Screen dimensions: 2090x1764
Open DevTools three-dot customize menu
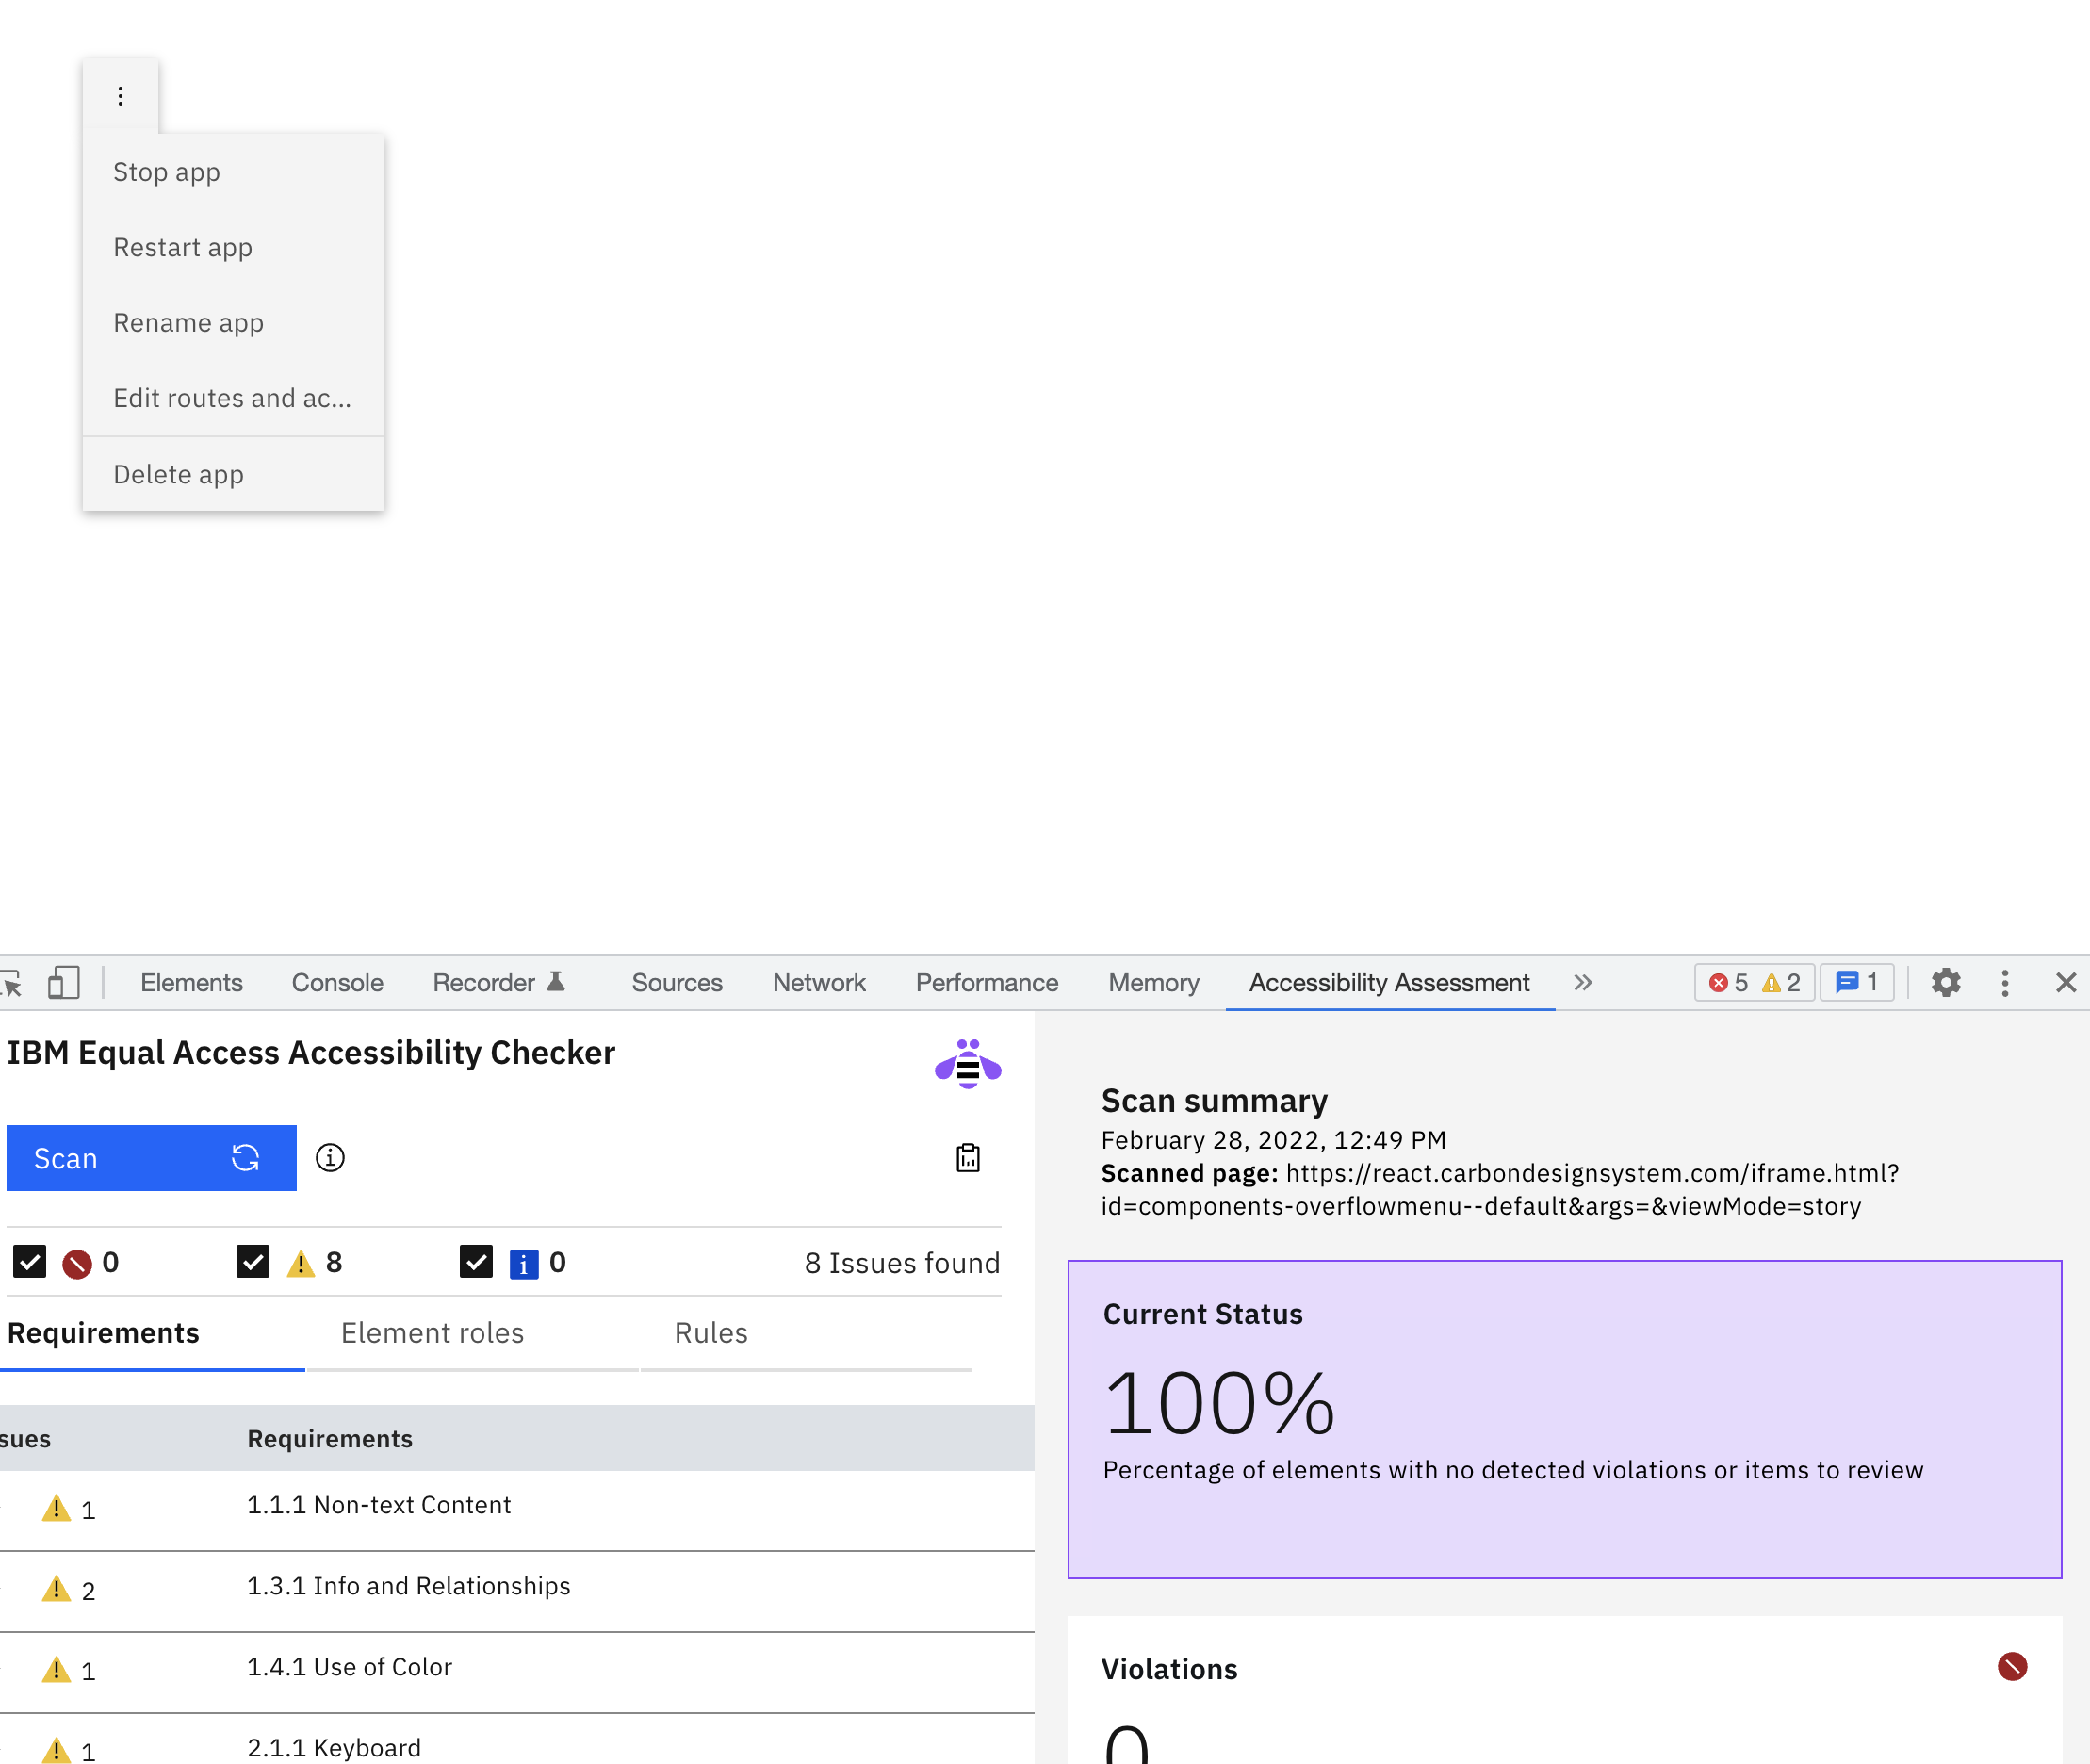coord(2005,982)
